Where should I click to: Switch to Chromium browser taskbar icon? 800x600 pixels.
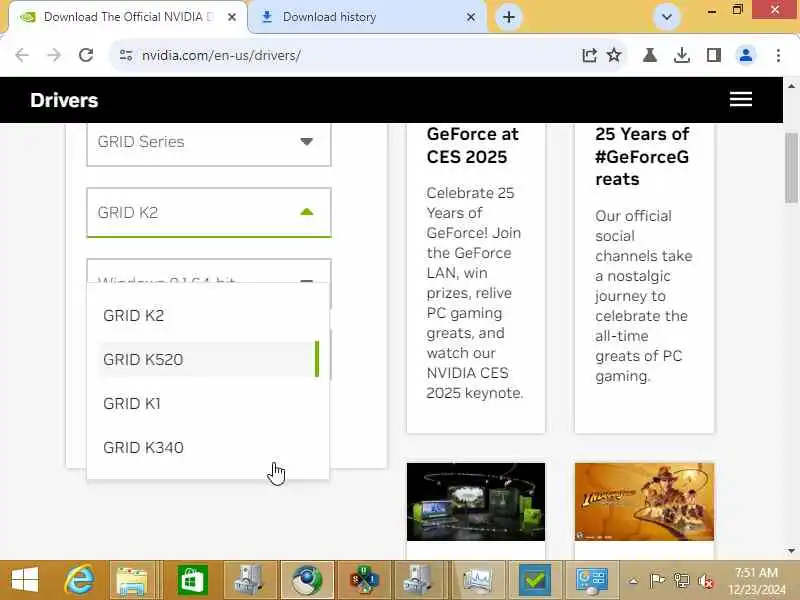(x=307, y=580)
